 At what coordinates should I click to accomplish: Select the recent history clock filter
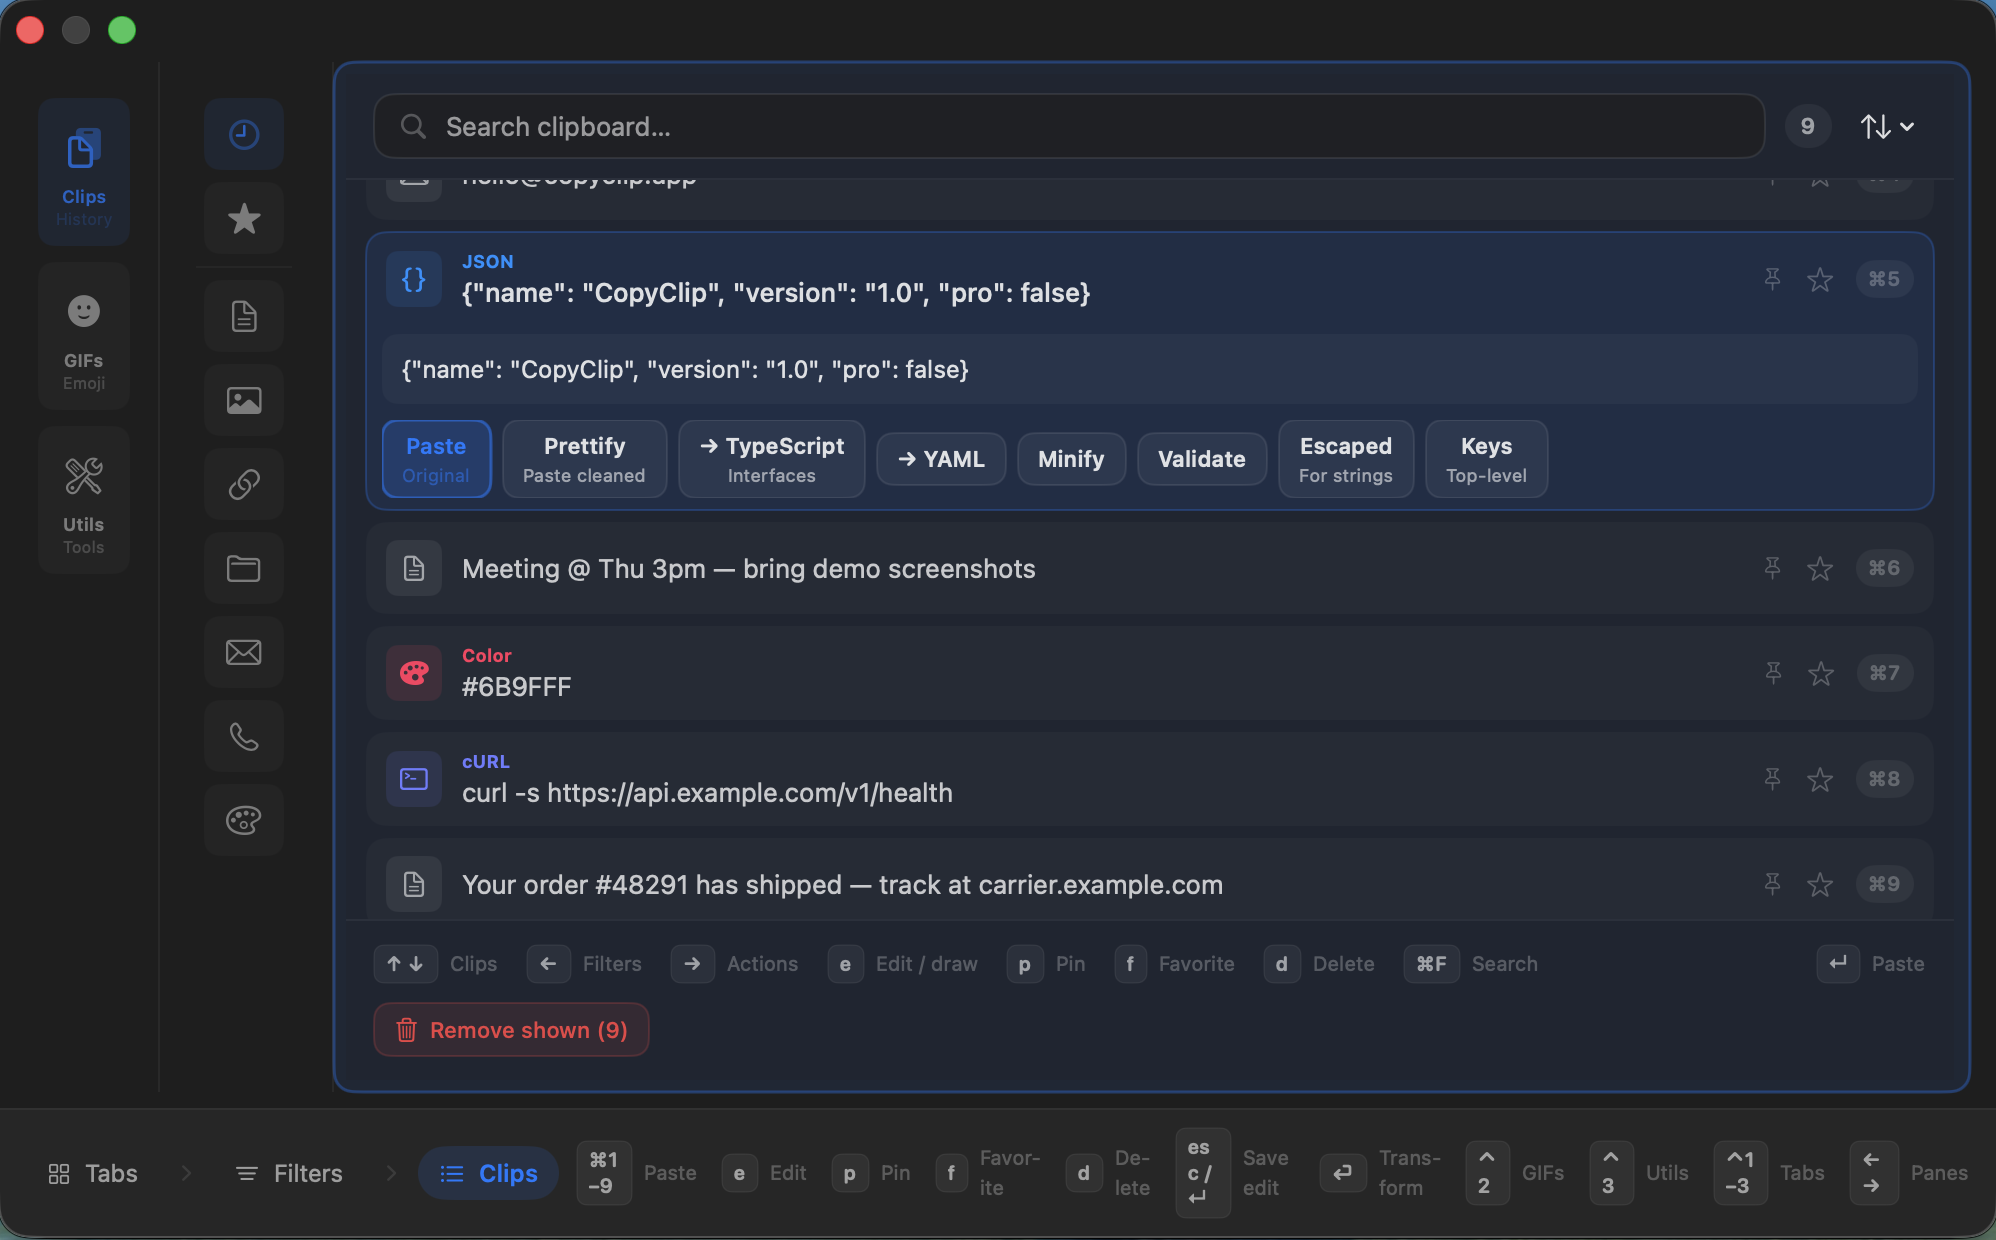coord(244,134)
